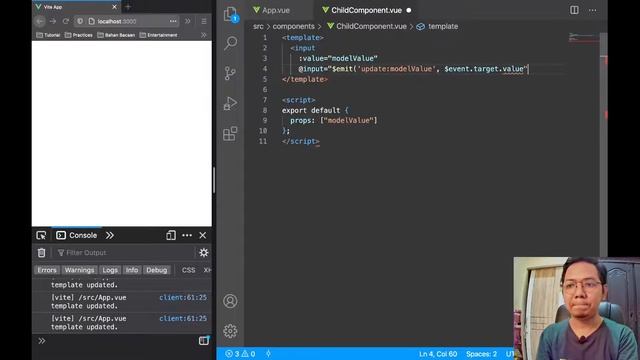Click the console command prompt chevrons
This screenshot has height=360, width=640.
pyautogui.click(x=42, y=341)
